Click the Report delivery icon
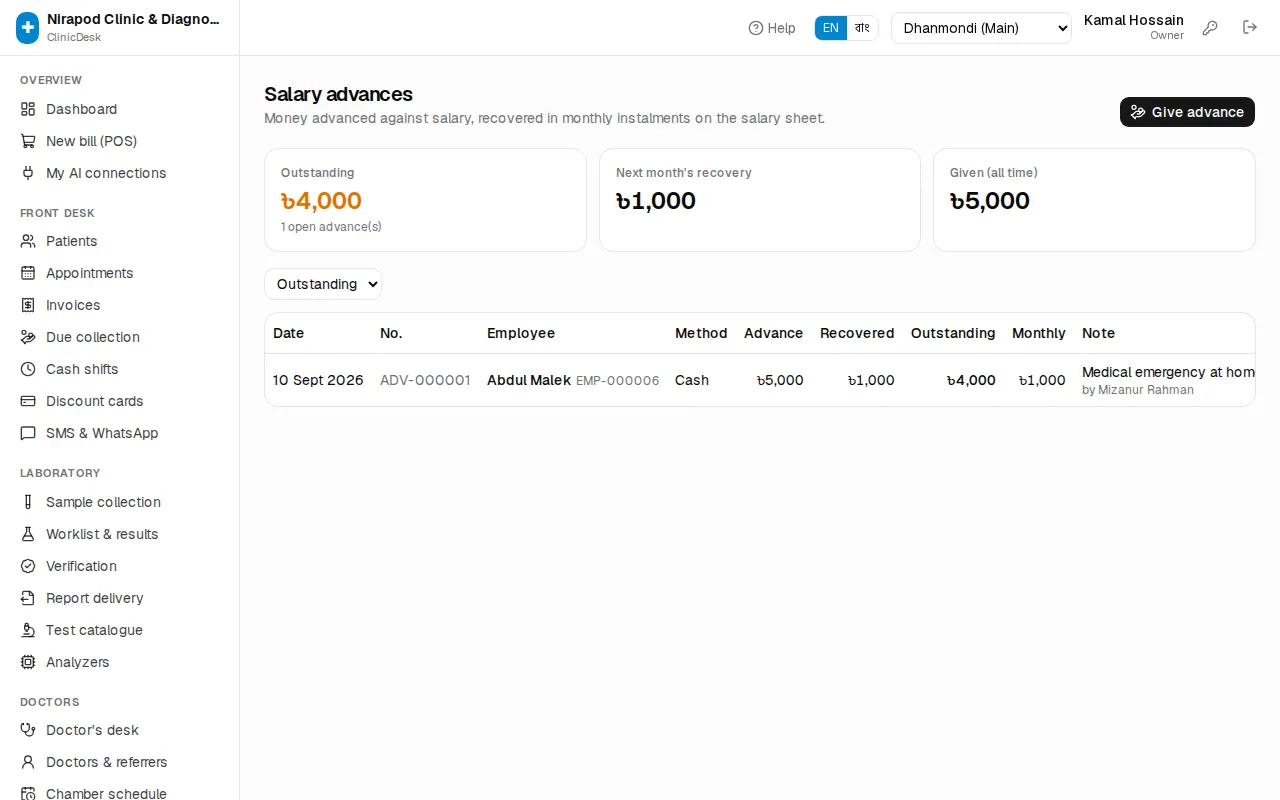Viewport: 1280px width, 800px height. [28, 598]
